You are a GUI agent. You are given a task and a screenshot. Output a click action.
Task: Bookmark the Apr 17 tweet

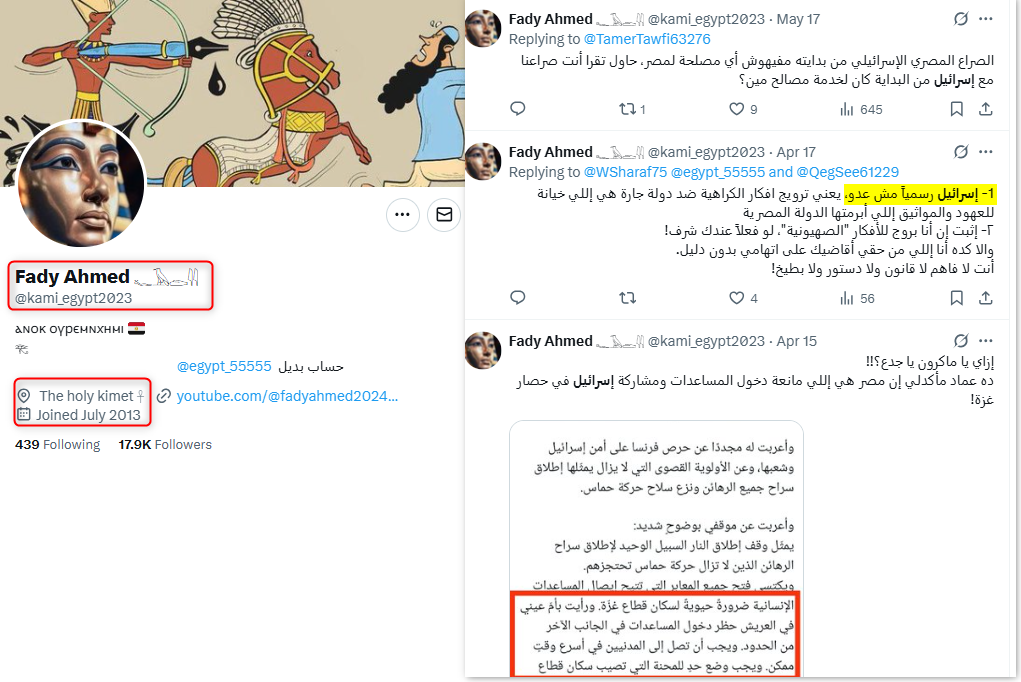point(957,298)
